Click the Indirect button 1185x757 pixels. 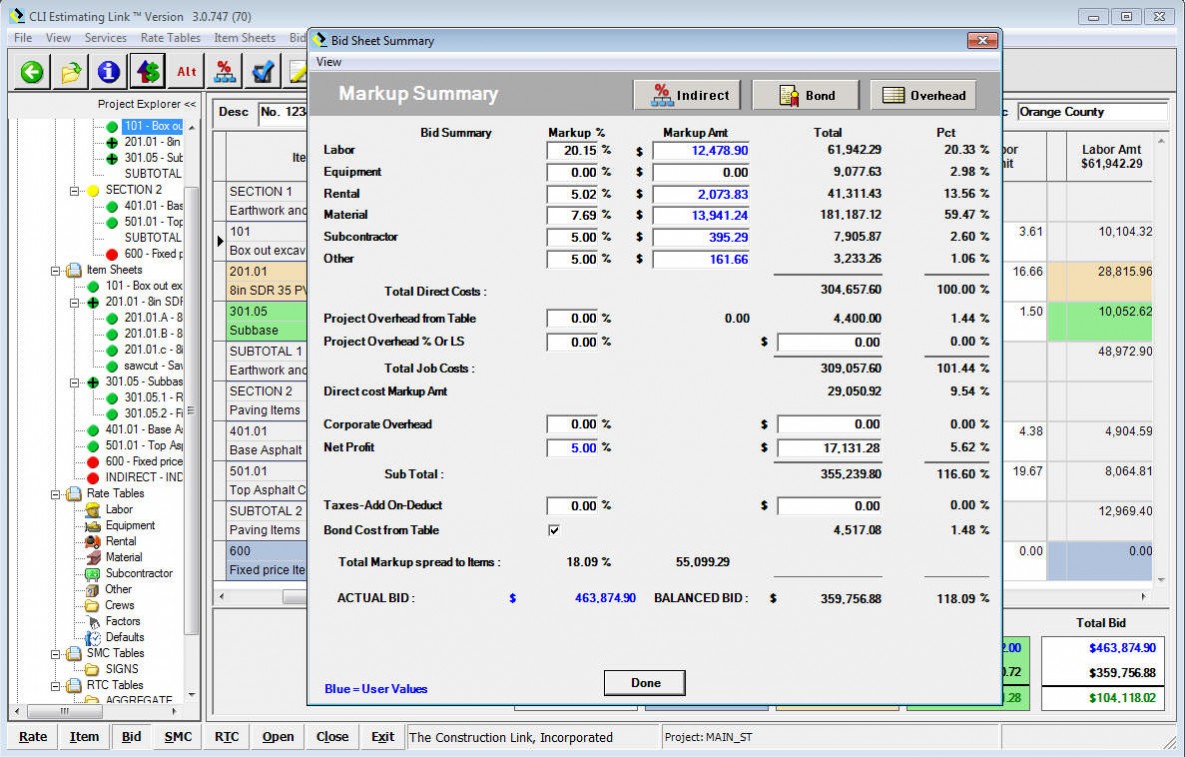687,95
